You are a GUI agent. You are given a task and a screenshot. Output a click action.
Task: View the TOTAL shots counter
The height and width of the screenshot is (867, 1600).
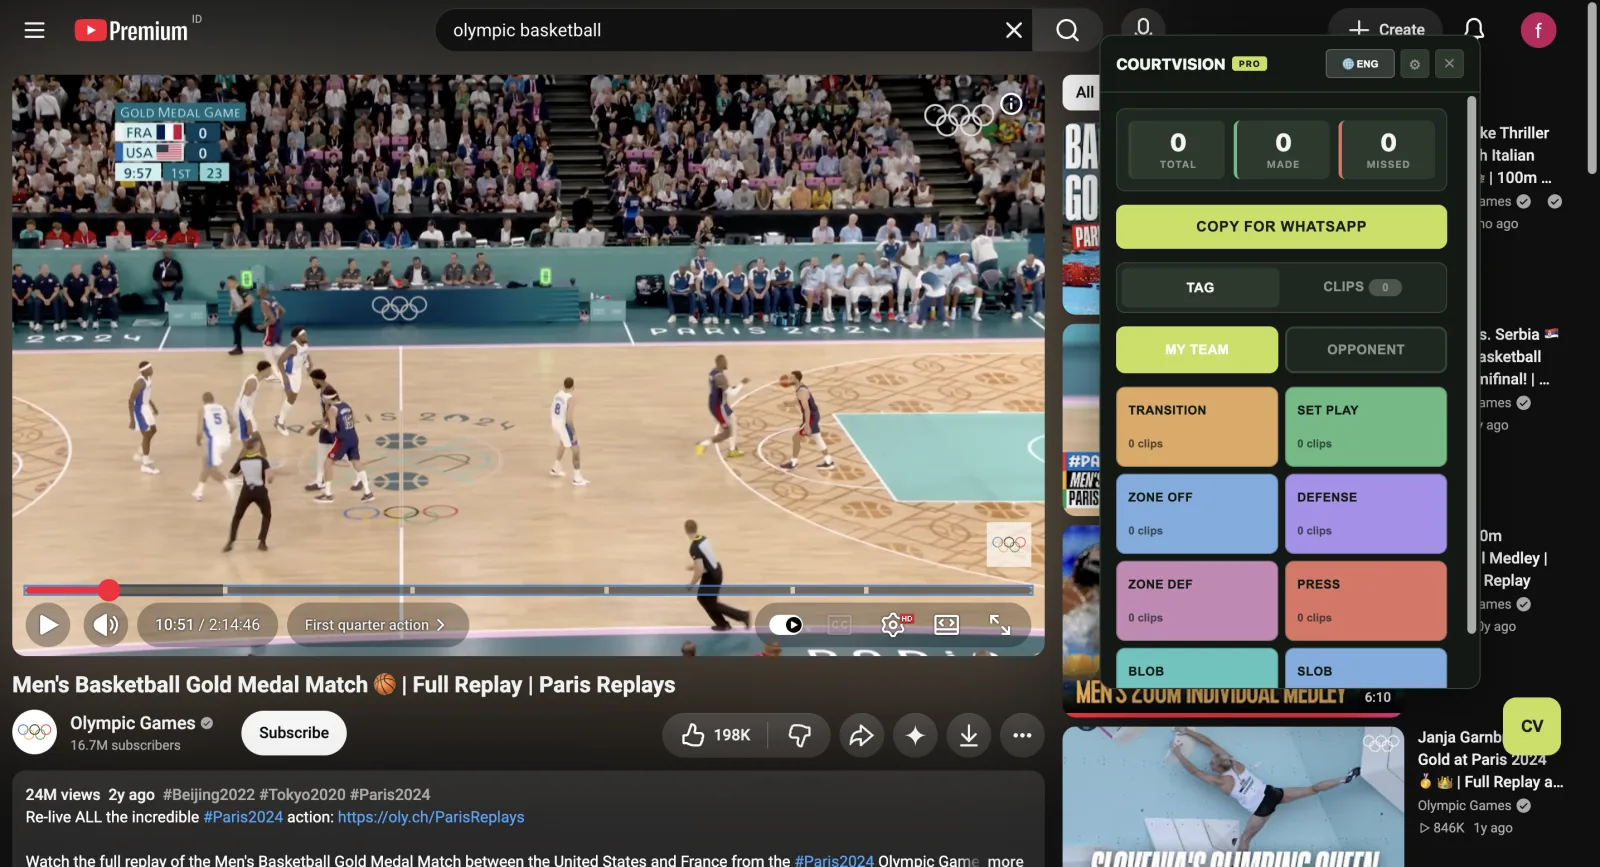(x=1178, y=150)
